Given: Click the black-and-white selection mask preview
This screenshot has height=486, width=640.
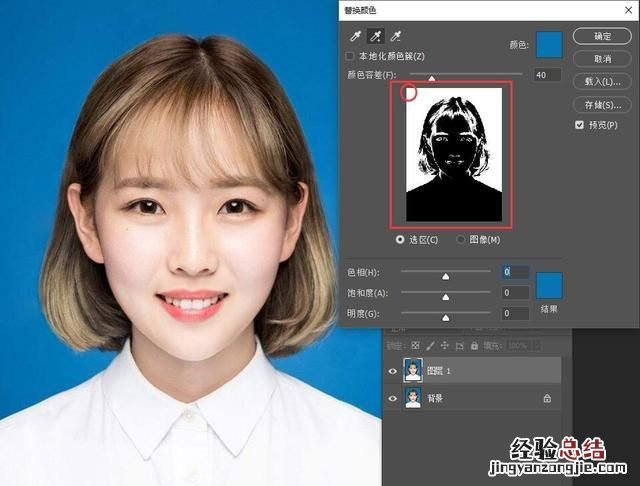Looking at the screenshot, I should point(454,155).
